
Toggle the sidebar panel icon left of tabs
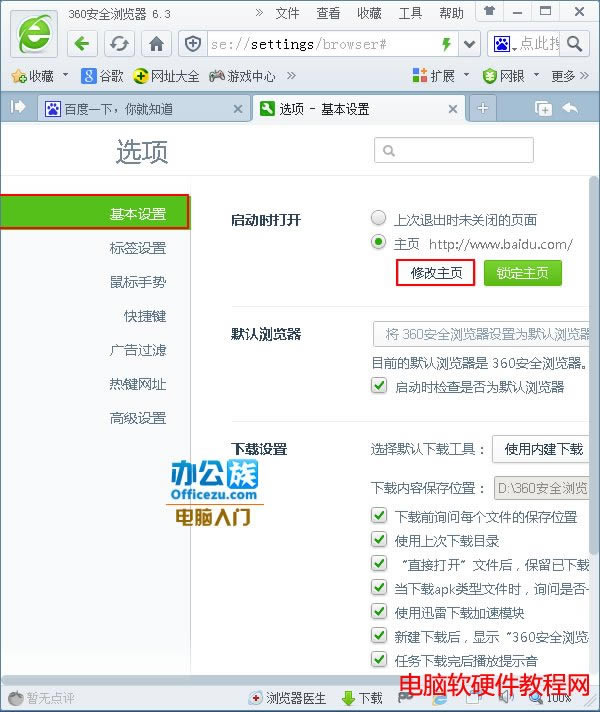[18, 107]
